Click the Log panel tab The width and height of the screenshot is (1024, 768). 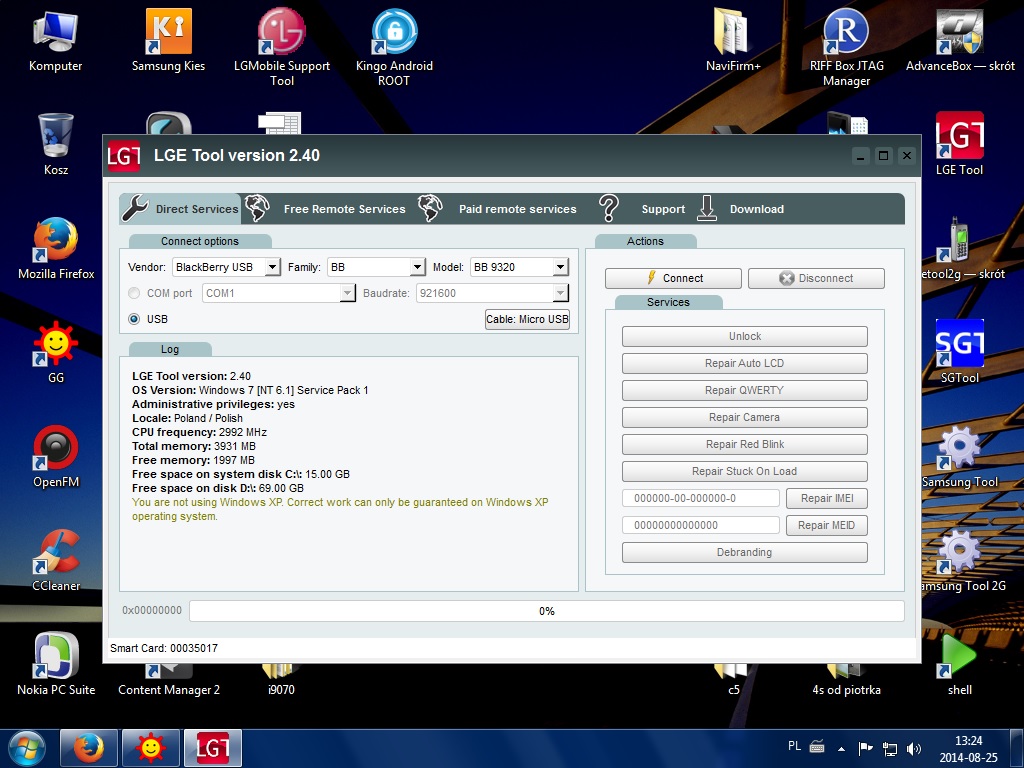(170, 349)
